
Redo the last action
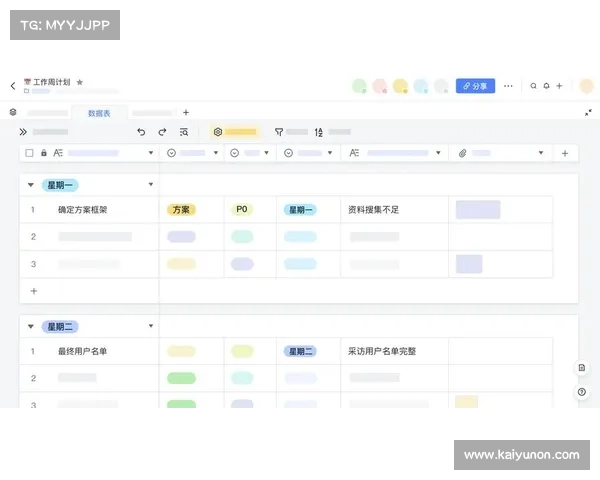(162, 132)
